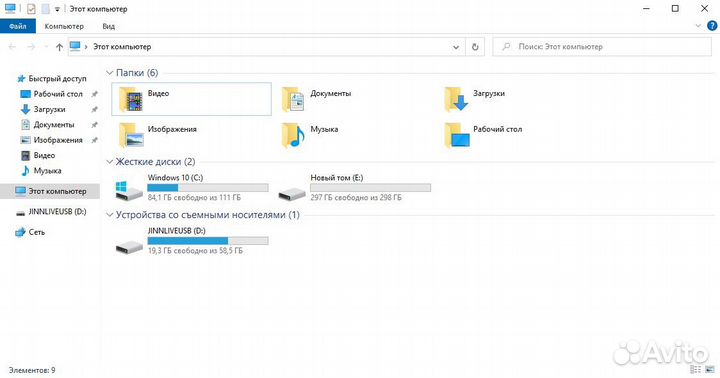The image size is (720, 378).
Task: Switch to details view icon in status bar
Action: [695, 370]
